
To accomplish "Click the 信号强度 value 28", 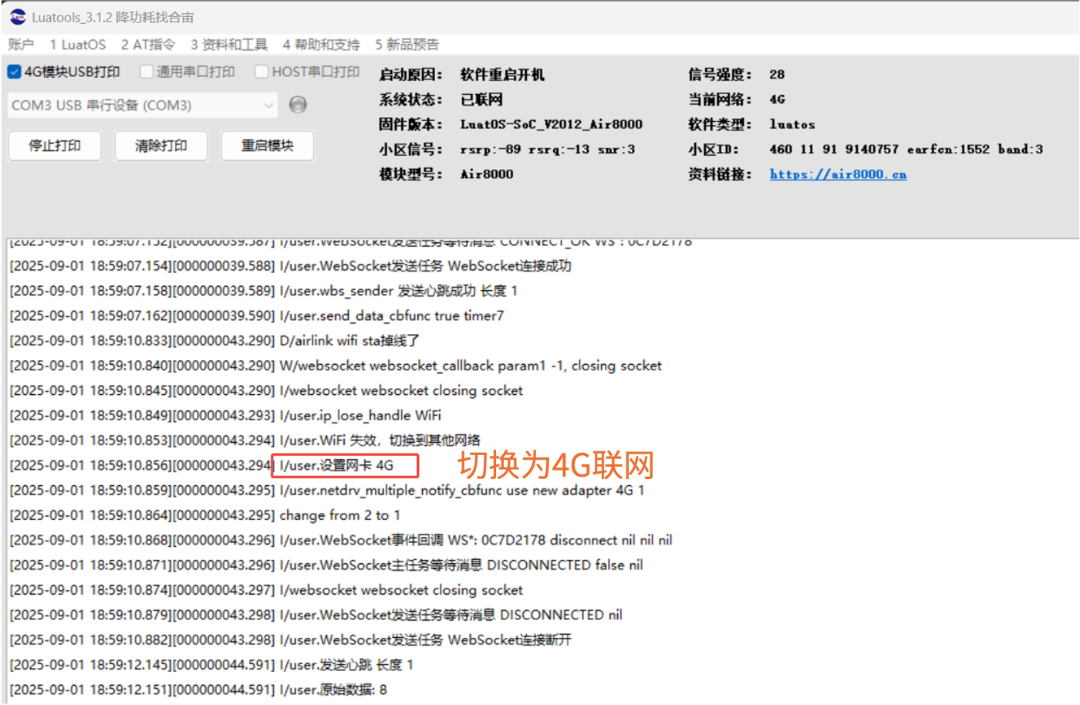I will (775, 73).
